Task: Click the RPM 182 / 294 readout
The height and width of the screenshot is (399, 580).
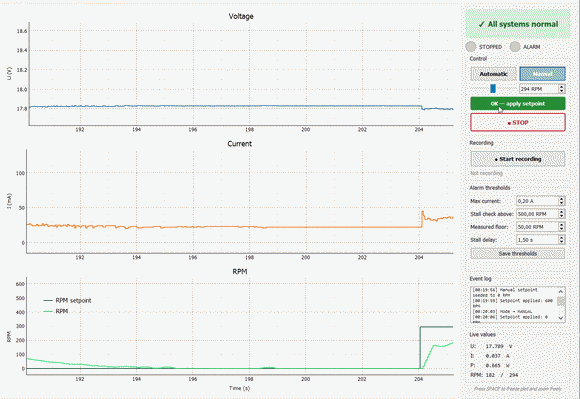Action: (494, 375)
